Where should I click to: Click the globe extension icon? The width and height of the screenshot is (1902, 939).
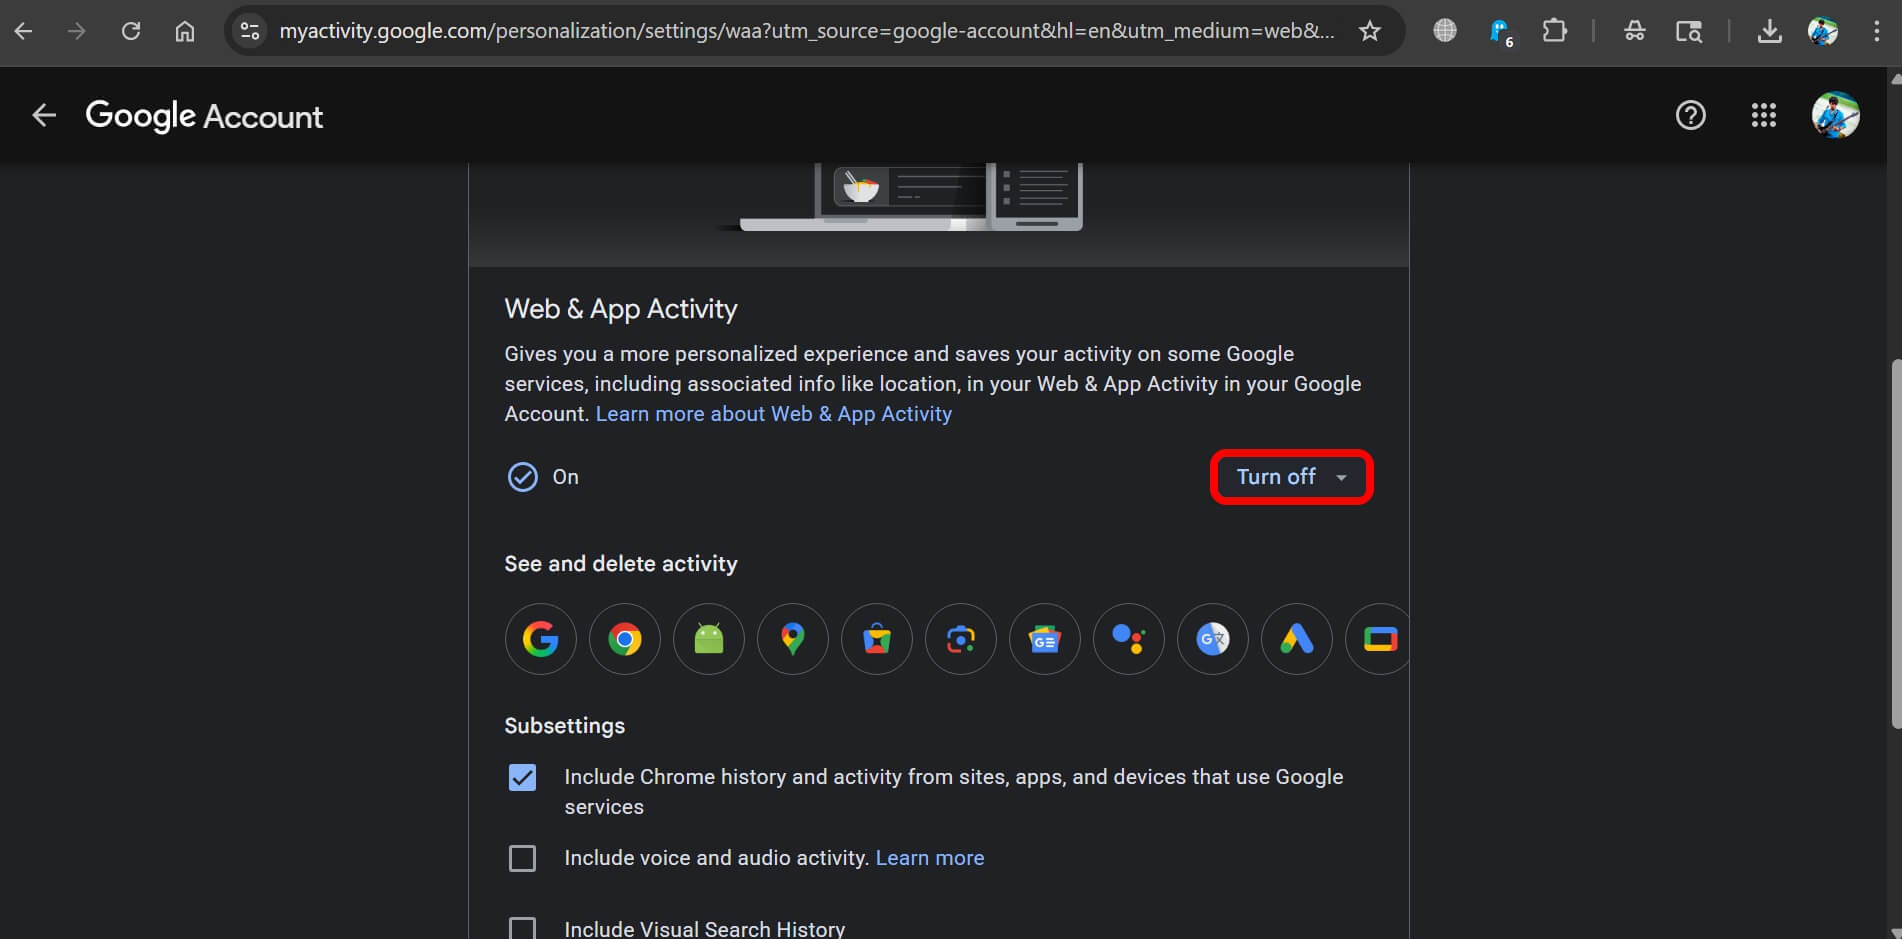[1445, 31]
